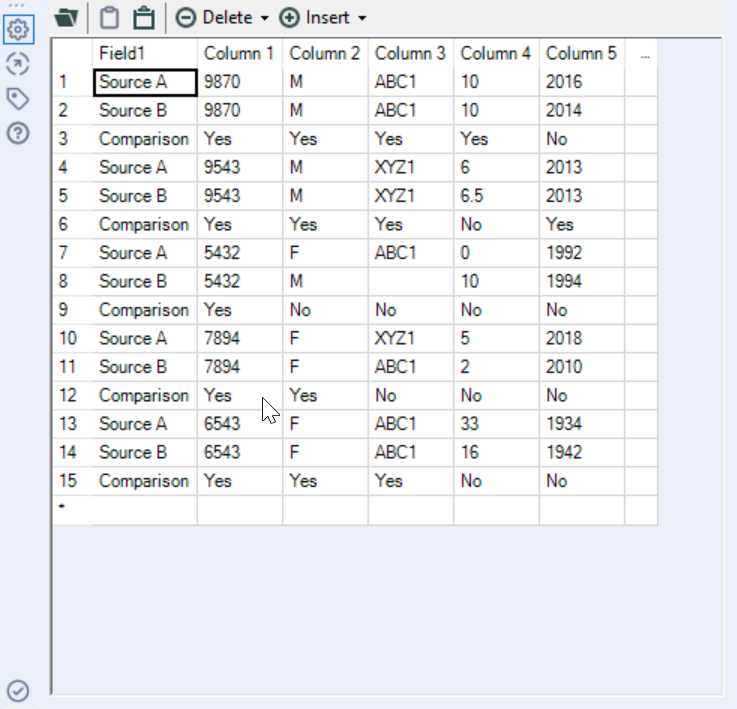Image resolution: width=737 pixels, height=709 pixels.
Task: Click the Column 4 header
Action: click(497, 53)
